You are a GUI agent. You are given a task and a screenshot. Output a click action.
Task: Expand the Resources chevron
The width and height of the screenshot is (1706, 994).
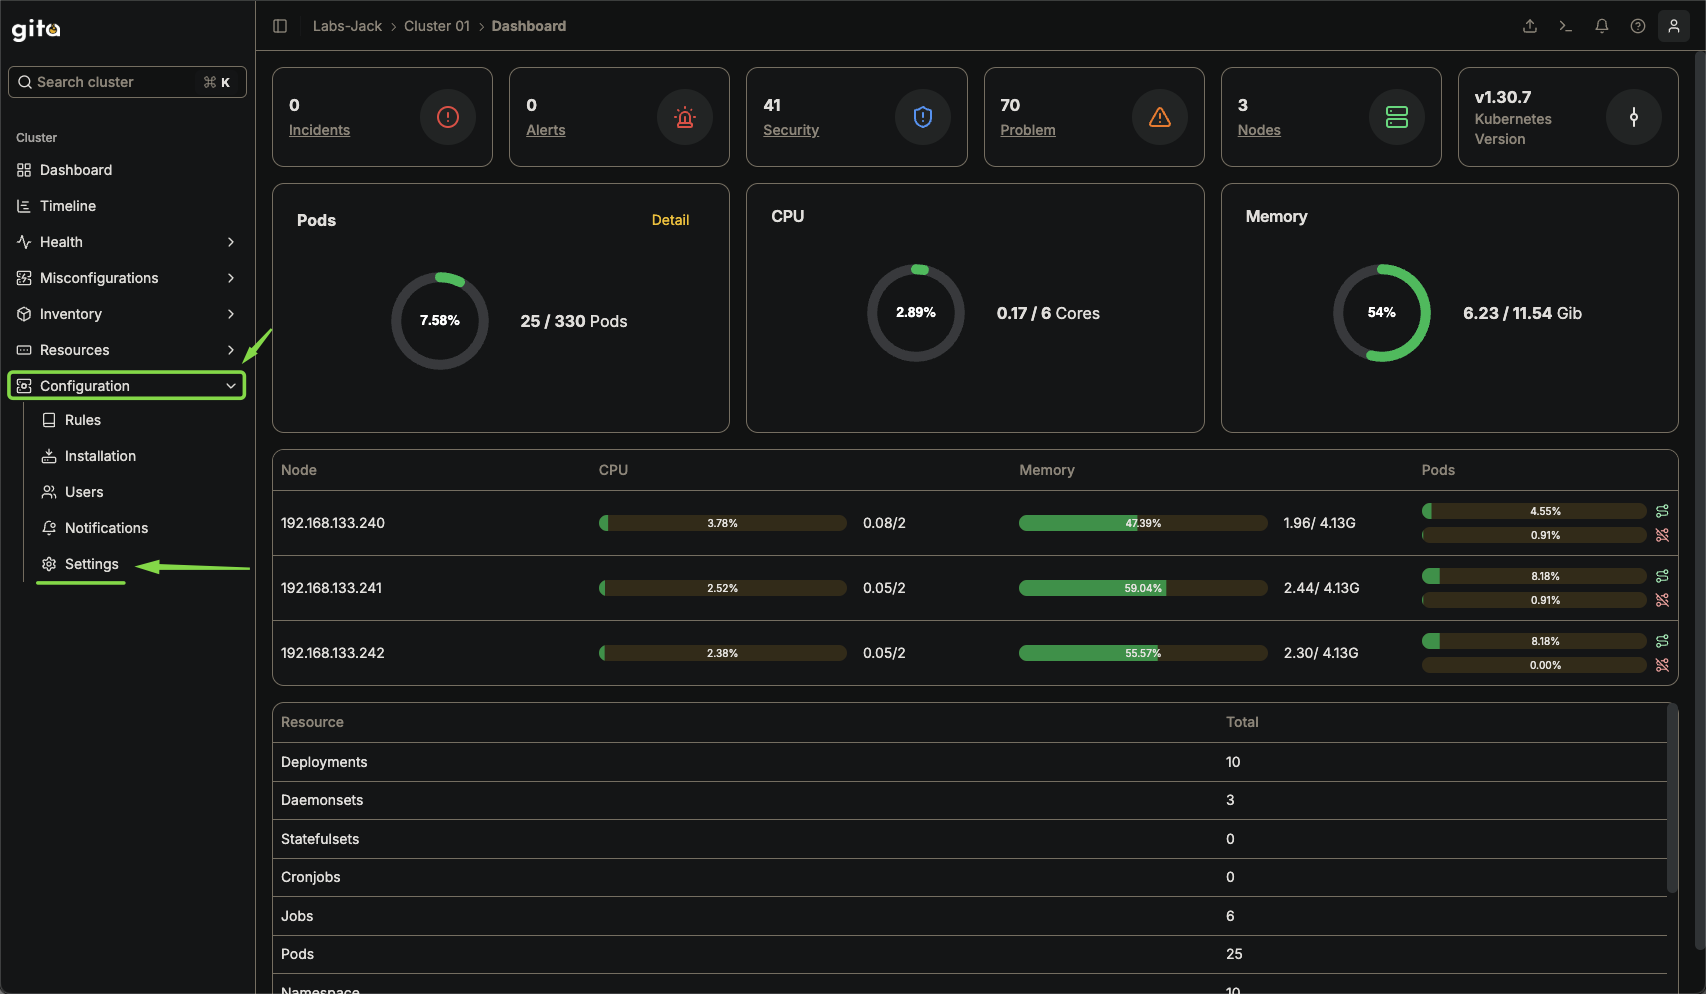(231, 350)
